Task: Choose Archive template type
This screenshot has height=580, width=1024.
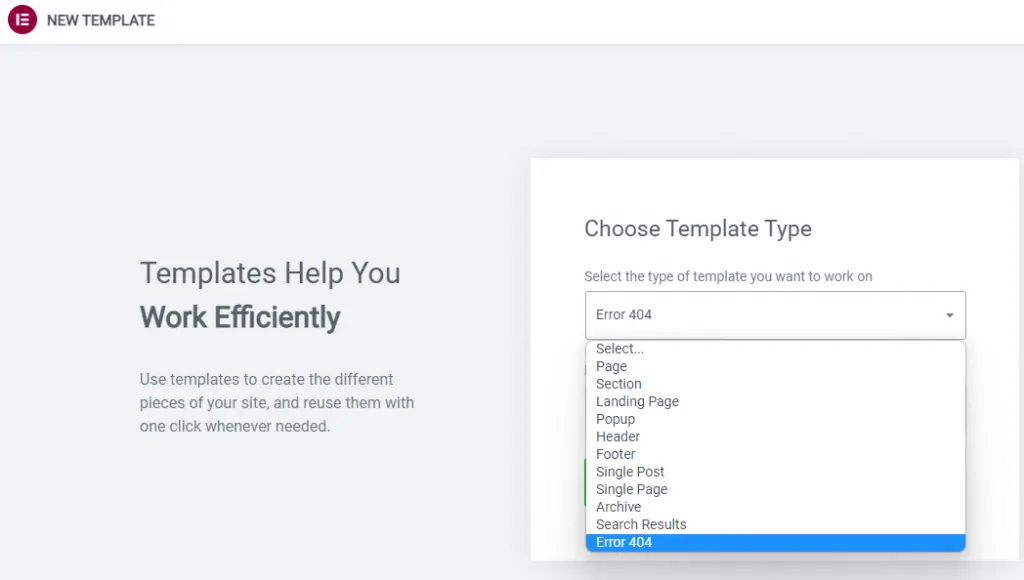Action: pyautogui.click(x=619, y=507)
